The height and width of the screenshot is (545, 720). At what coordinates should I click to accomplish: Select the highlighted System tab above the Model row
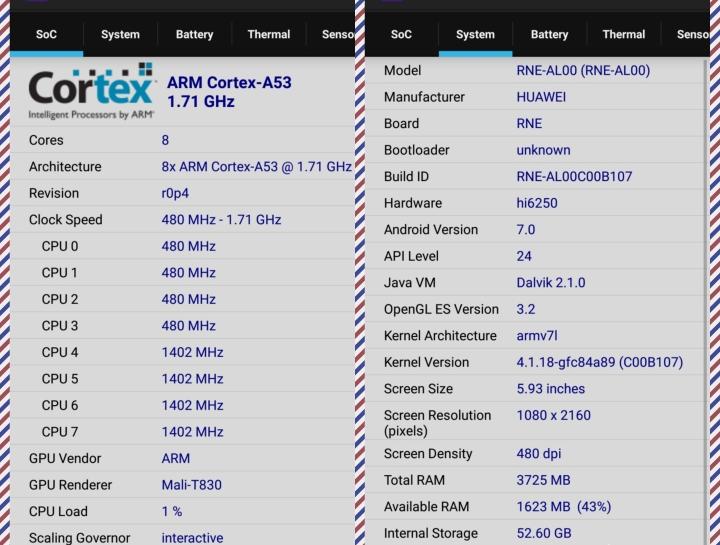point(475,34)
